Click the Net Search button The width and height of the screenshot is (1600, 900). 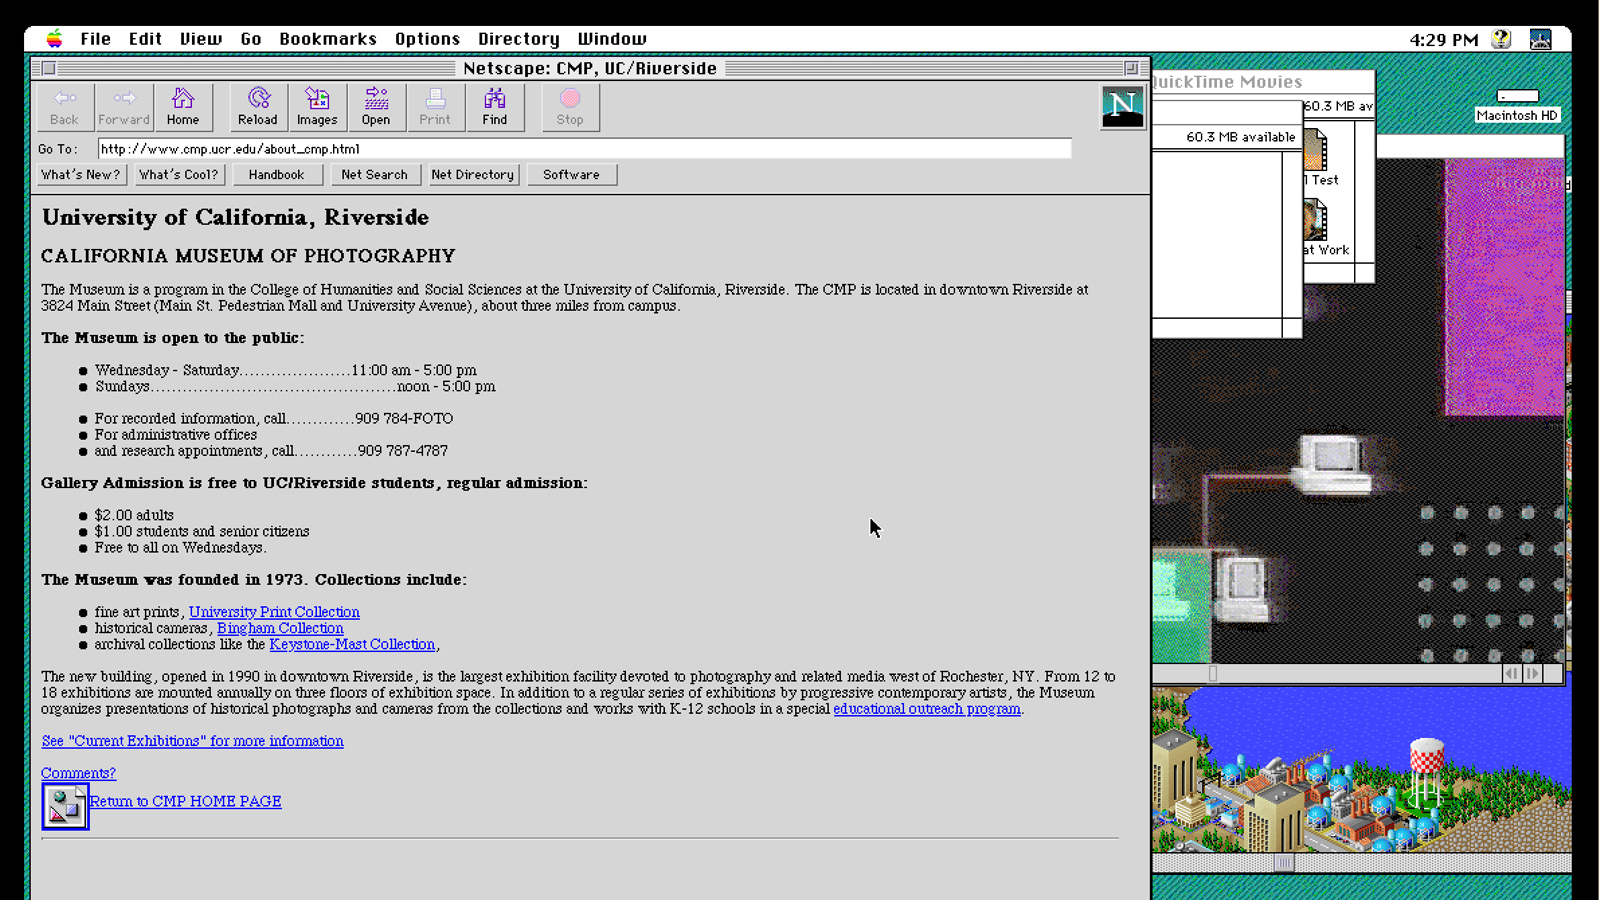(x=374, y=175)
